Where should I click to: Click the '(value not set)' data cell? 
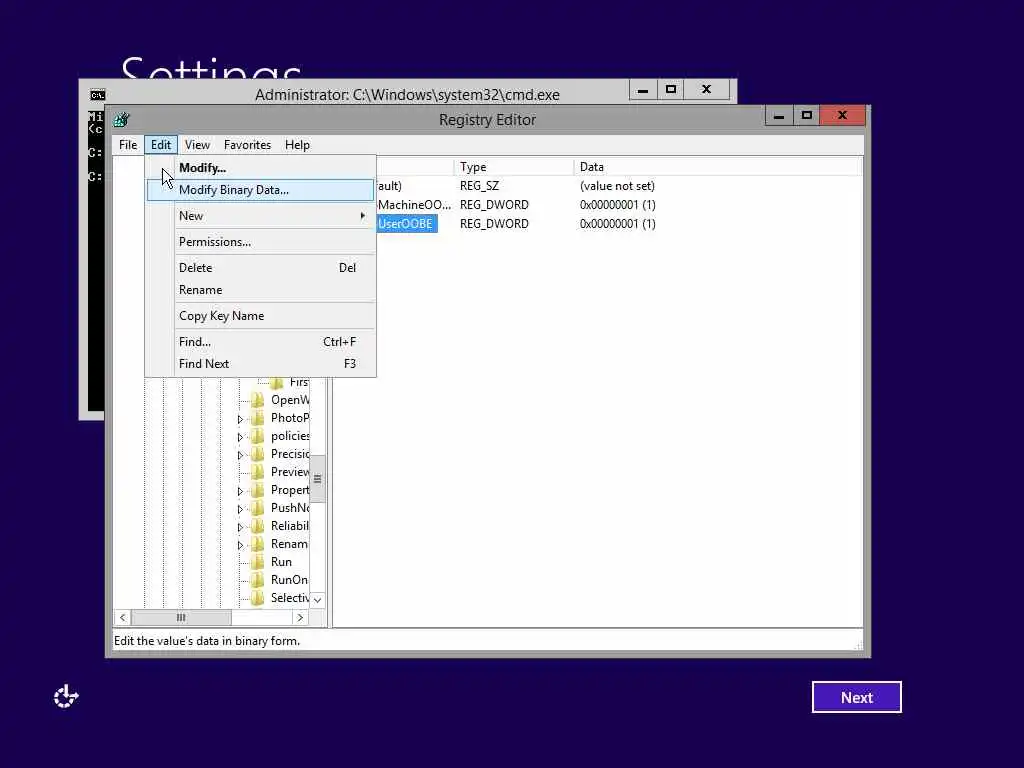click(x=617, y=186)
